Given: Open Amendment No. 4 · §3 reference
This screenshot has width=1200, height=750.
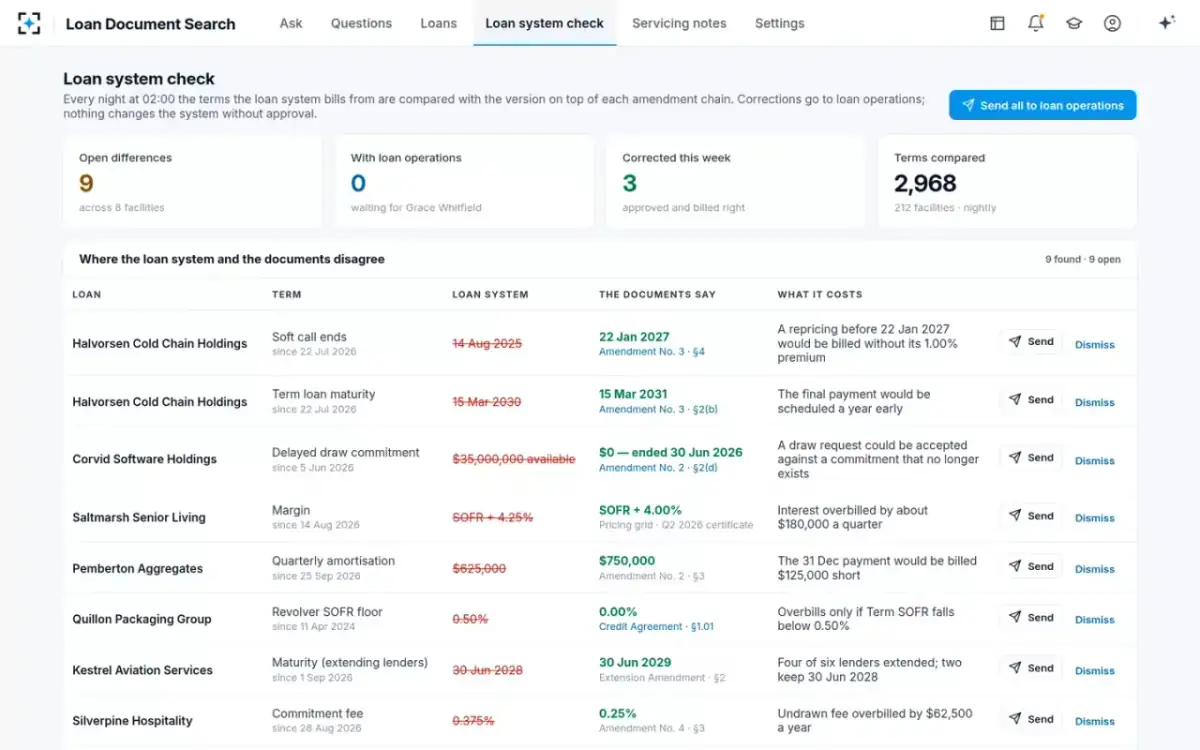Looking at the screenshot, I should coord(652,728).
